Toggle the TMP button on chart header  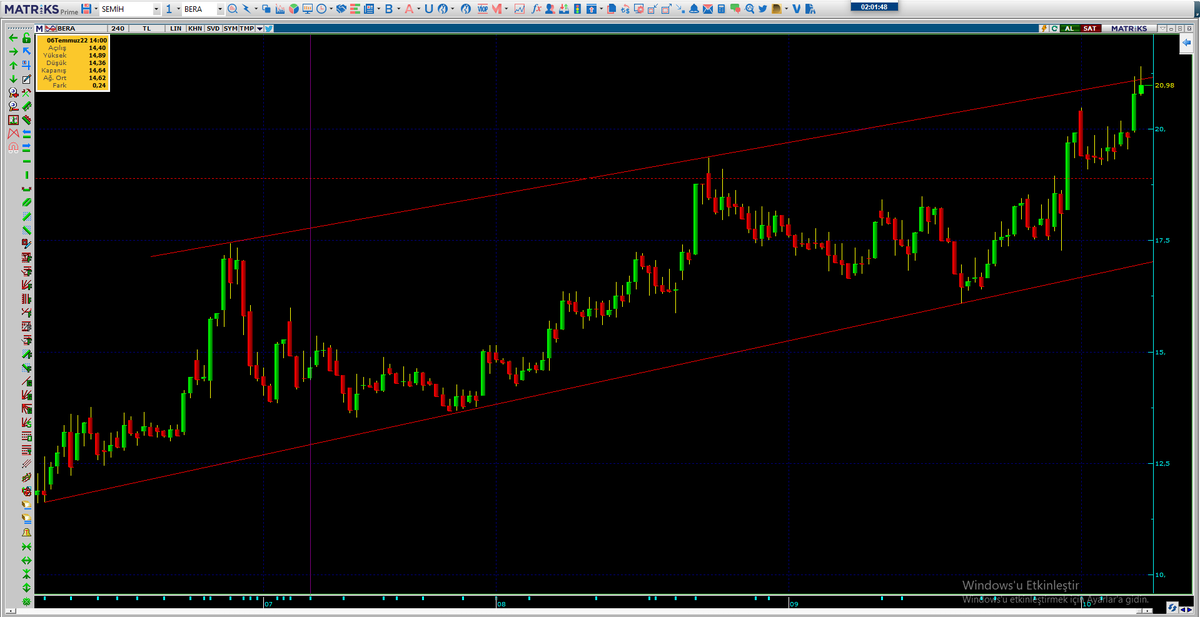point(246,28)
